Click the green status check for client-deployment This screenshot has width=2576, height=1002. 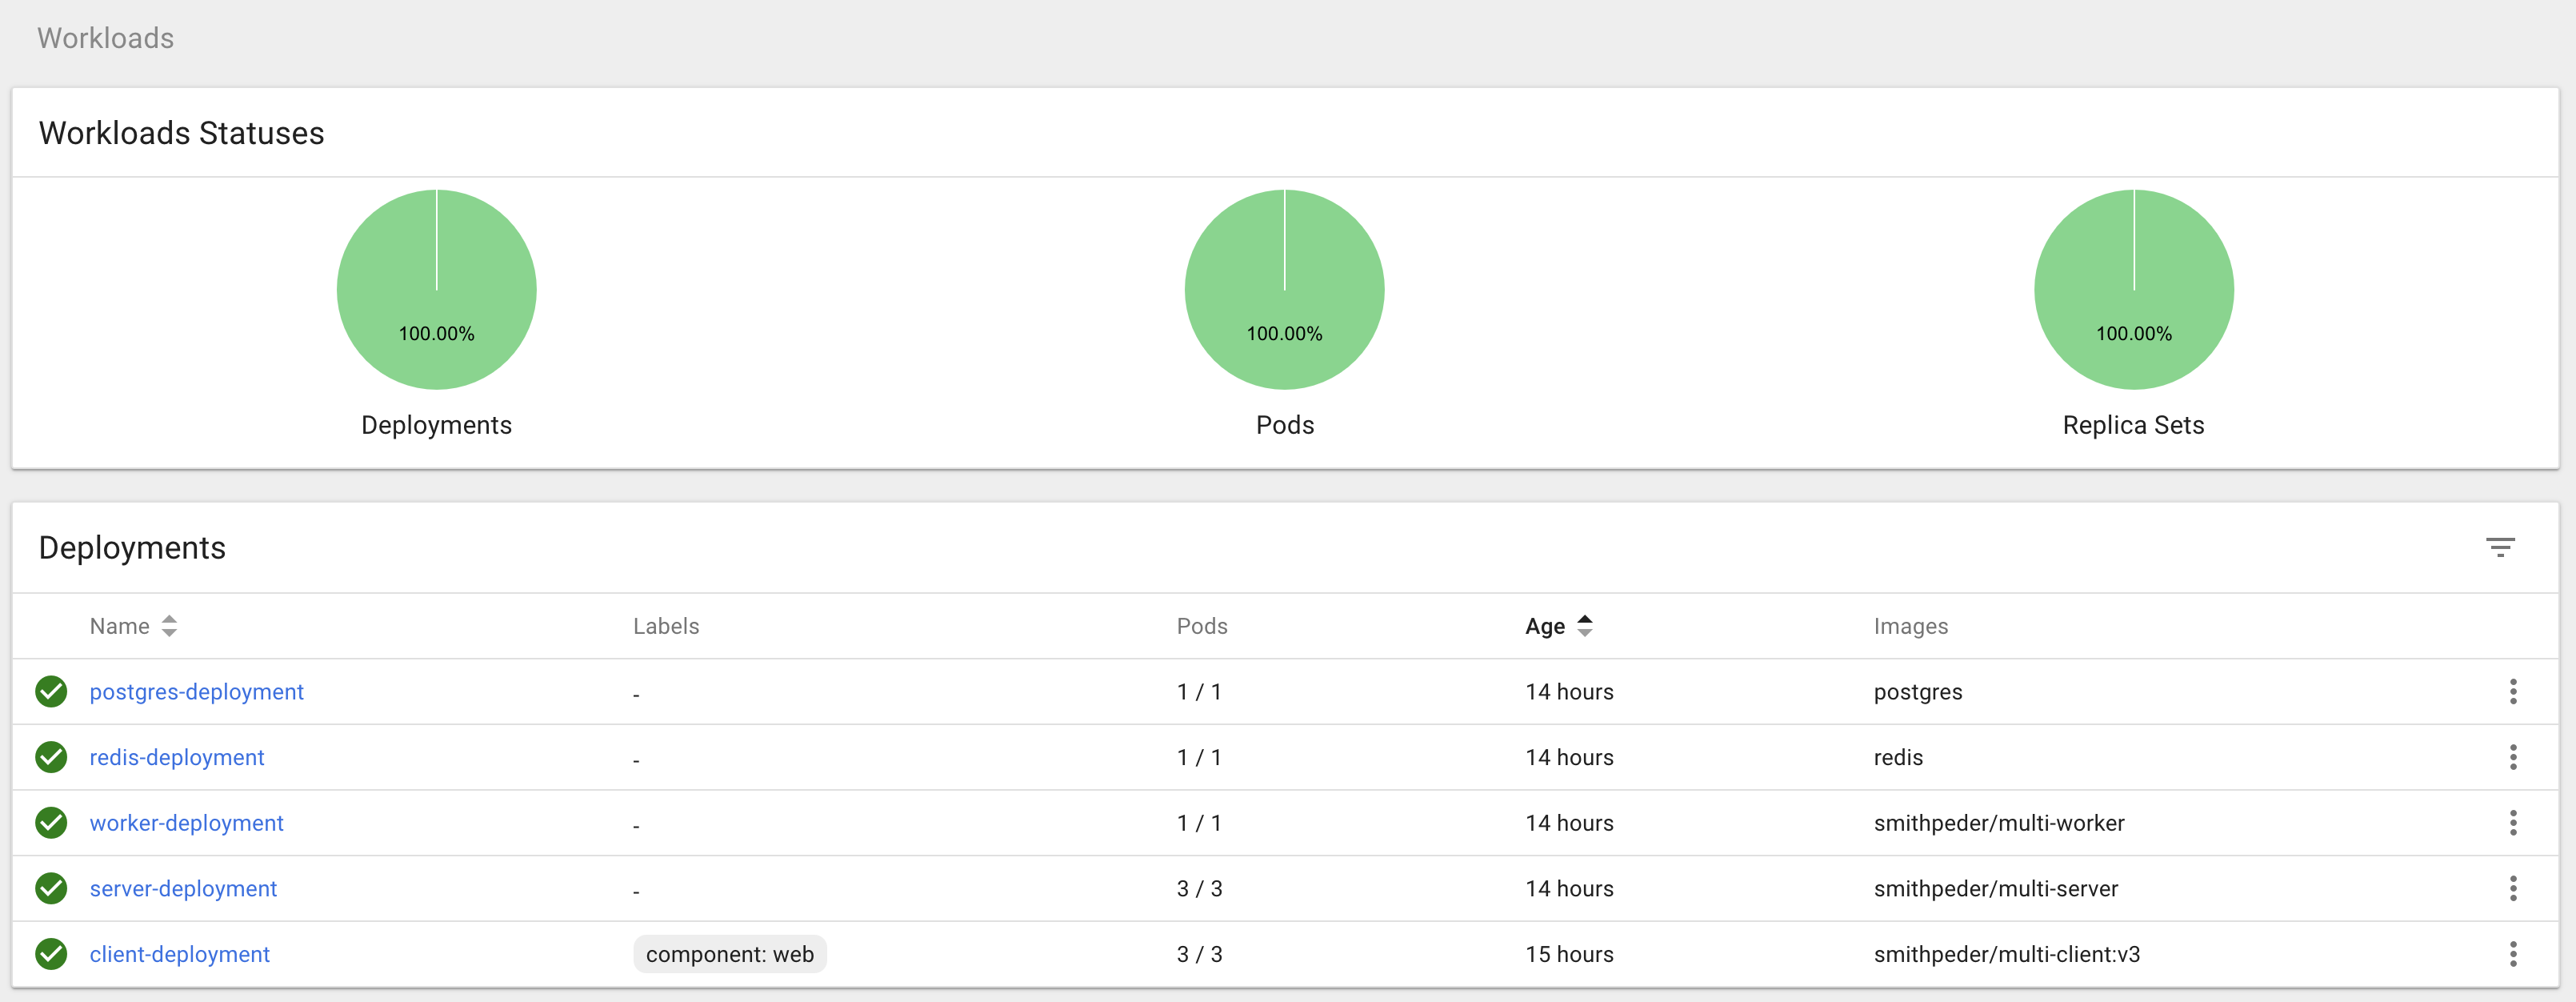point(51,954)
